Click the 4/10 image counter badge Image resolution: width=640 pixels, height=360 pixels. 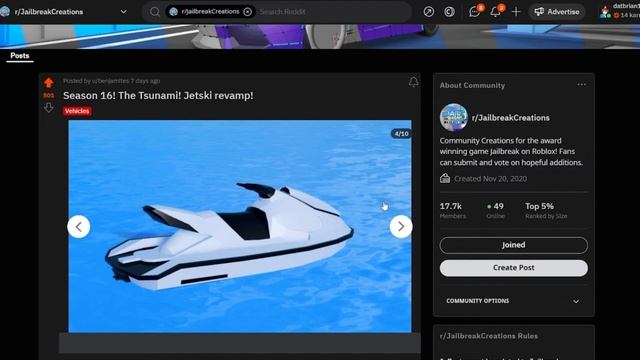[x=401, y=133]
